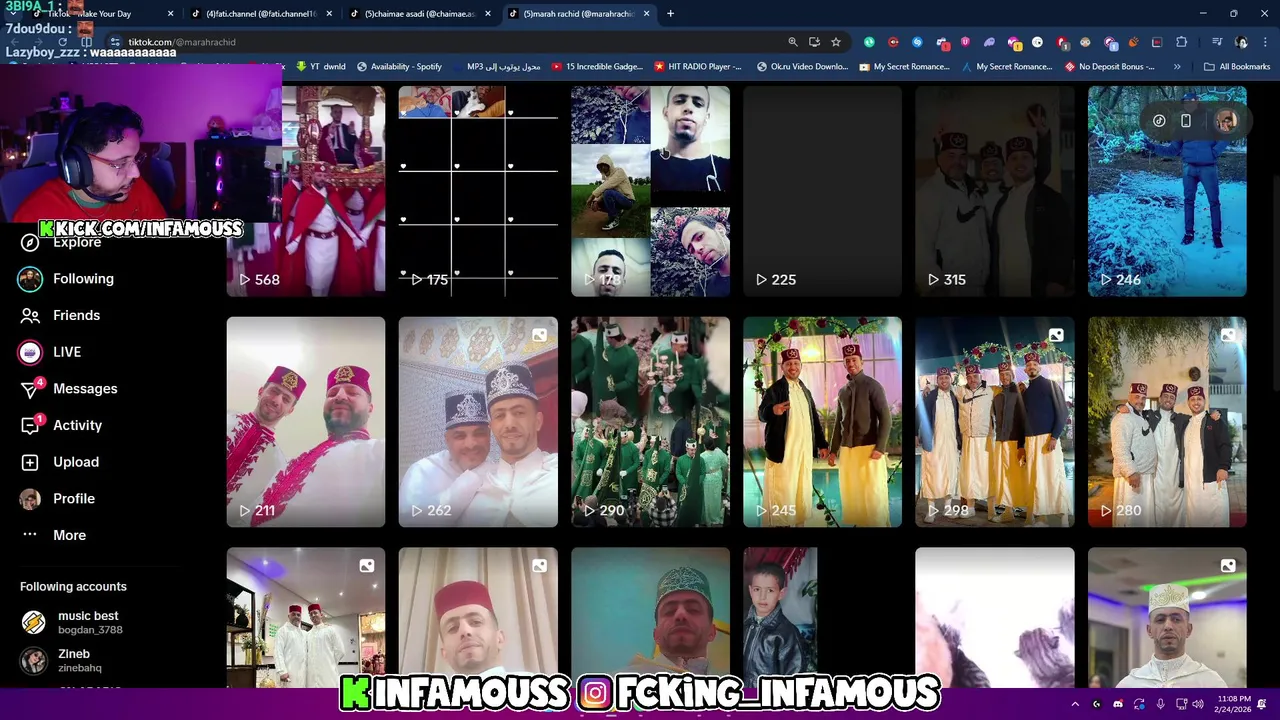Viewport: 1280px width, 720px height.
Task: Open the No Deposit Bonus bookmark
Action: click(x=1110, y=66)
